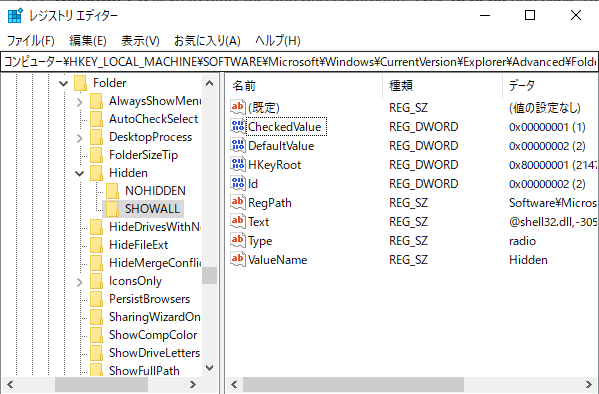Select the SharingWizardOn key
The width and height of the screenshot is (599, 394).
154,317
